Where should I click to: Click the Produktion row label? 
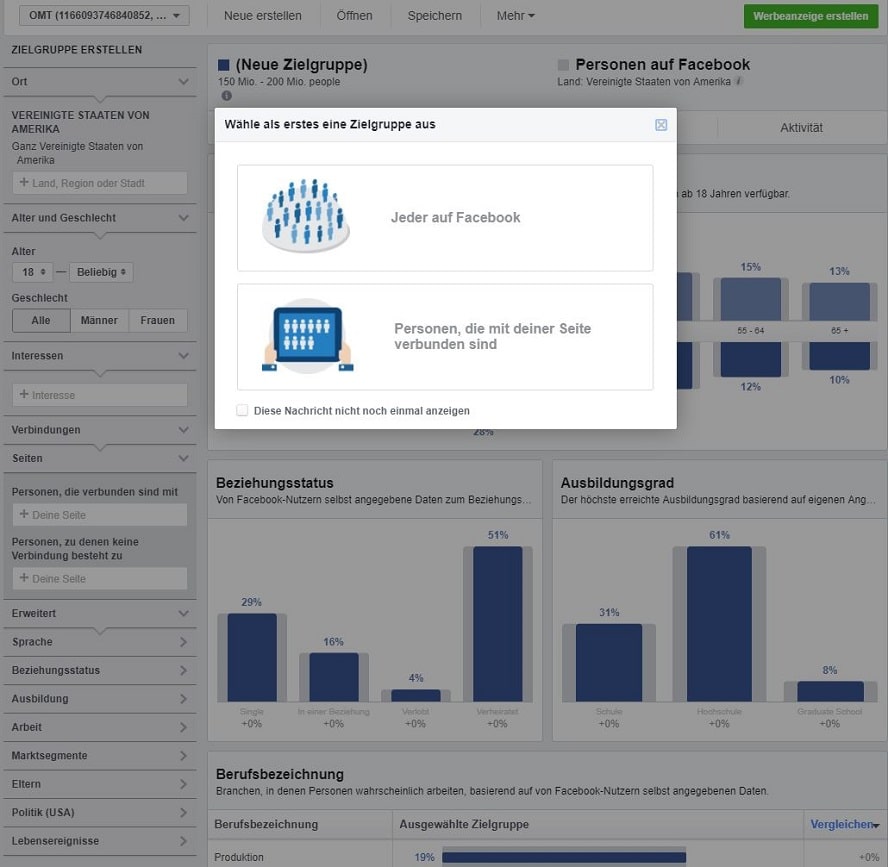[239, 857]
